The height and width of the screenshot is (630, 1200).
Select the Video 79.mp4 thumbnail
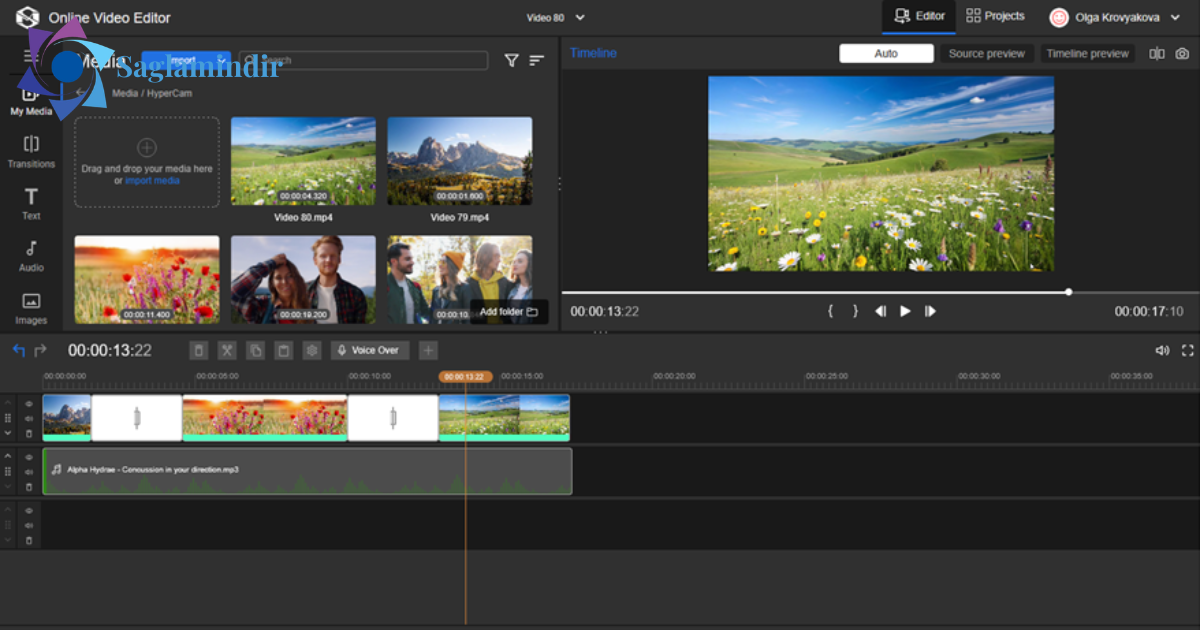(x=460, y=161)
